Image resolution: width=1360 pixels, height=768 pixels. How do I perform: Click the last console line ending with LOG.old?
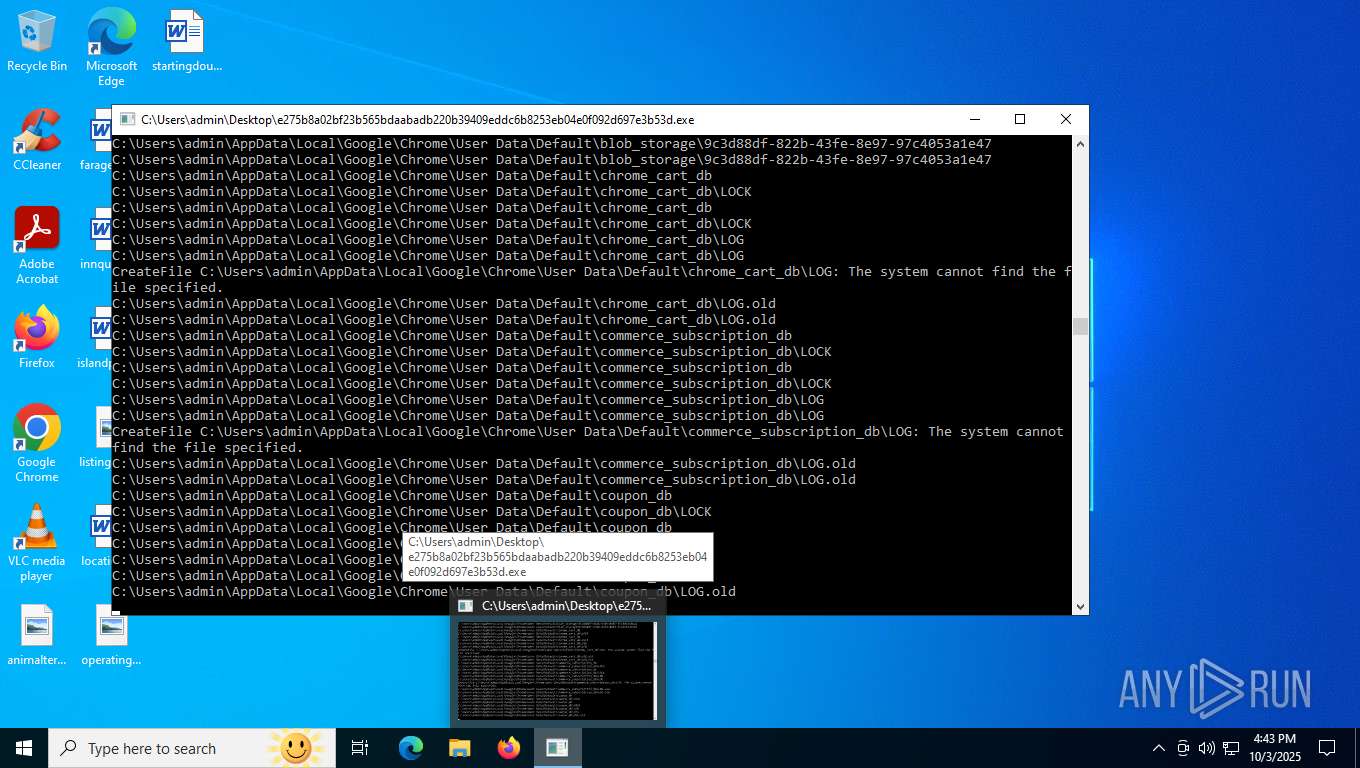click(x=423, y=592)
